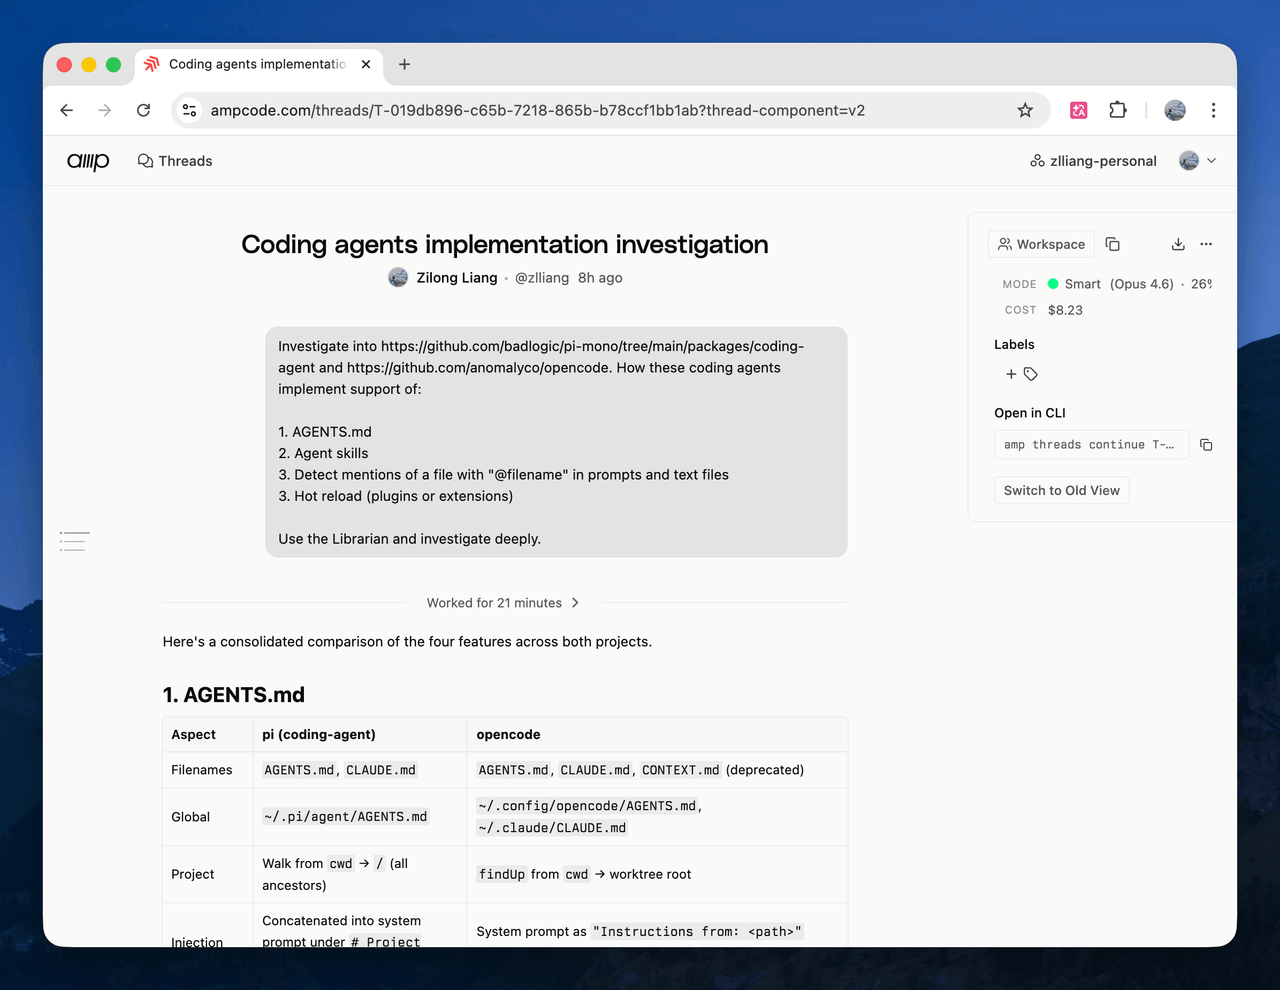Image resolution: width=1280 pixels, height=990 pixels.
Task: Switch to Old View
Action: 1062,490
